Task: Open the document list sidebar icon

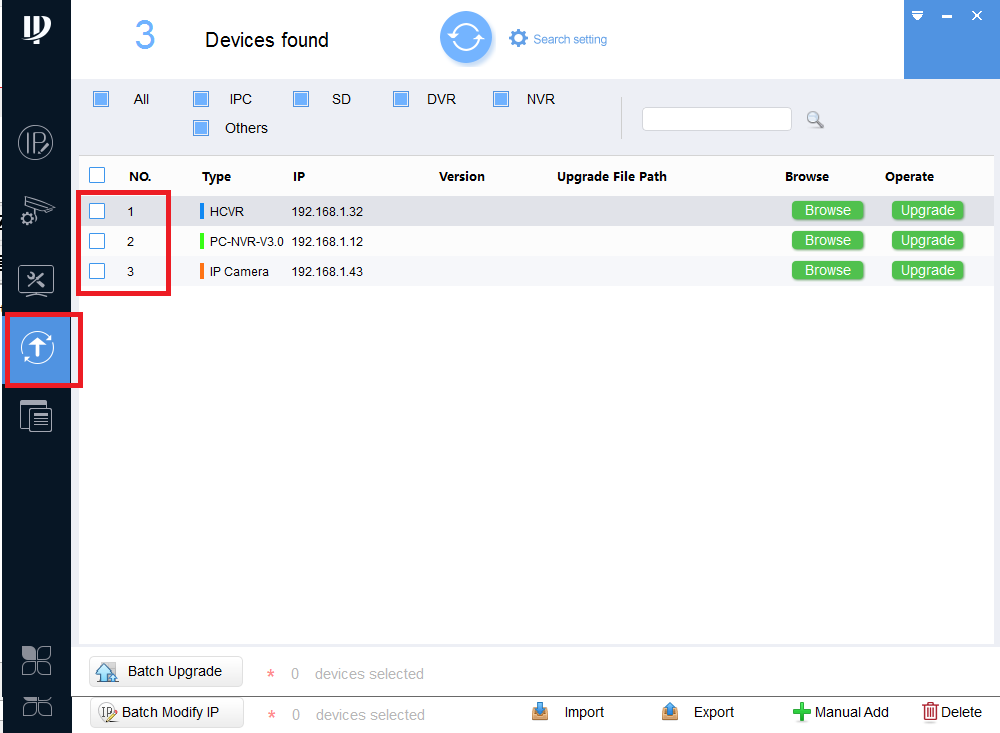Action: click(x=36, y=416)
